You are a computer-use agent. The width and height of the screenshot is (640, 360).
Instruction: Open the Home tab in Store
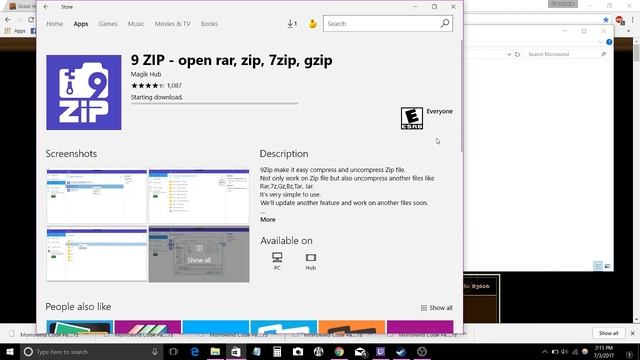(55, 24)
